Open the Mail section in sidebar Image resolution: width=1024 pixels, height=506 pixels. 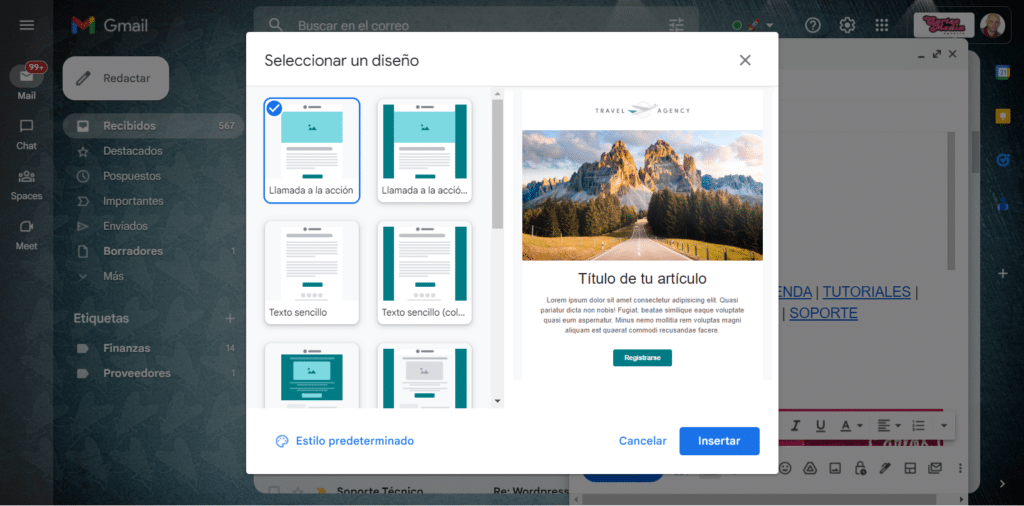click(x=27, y=83)
